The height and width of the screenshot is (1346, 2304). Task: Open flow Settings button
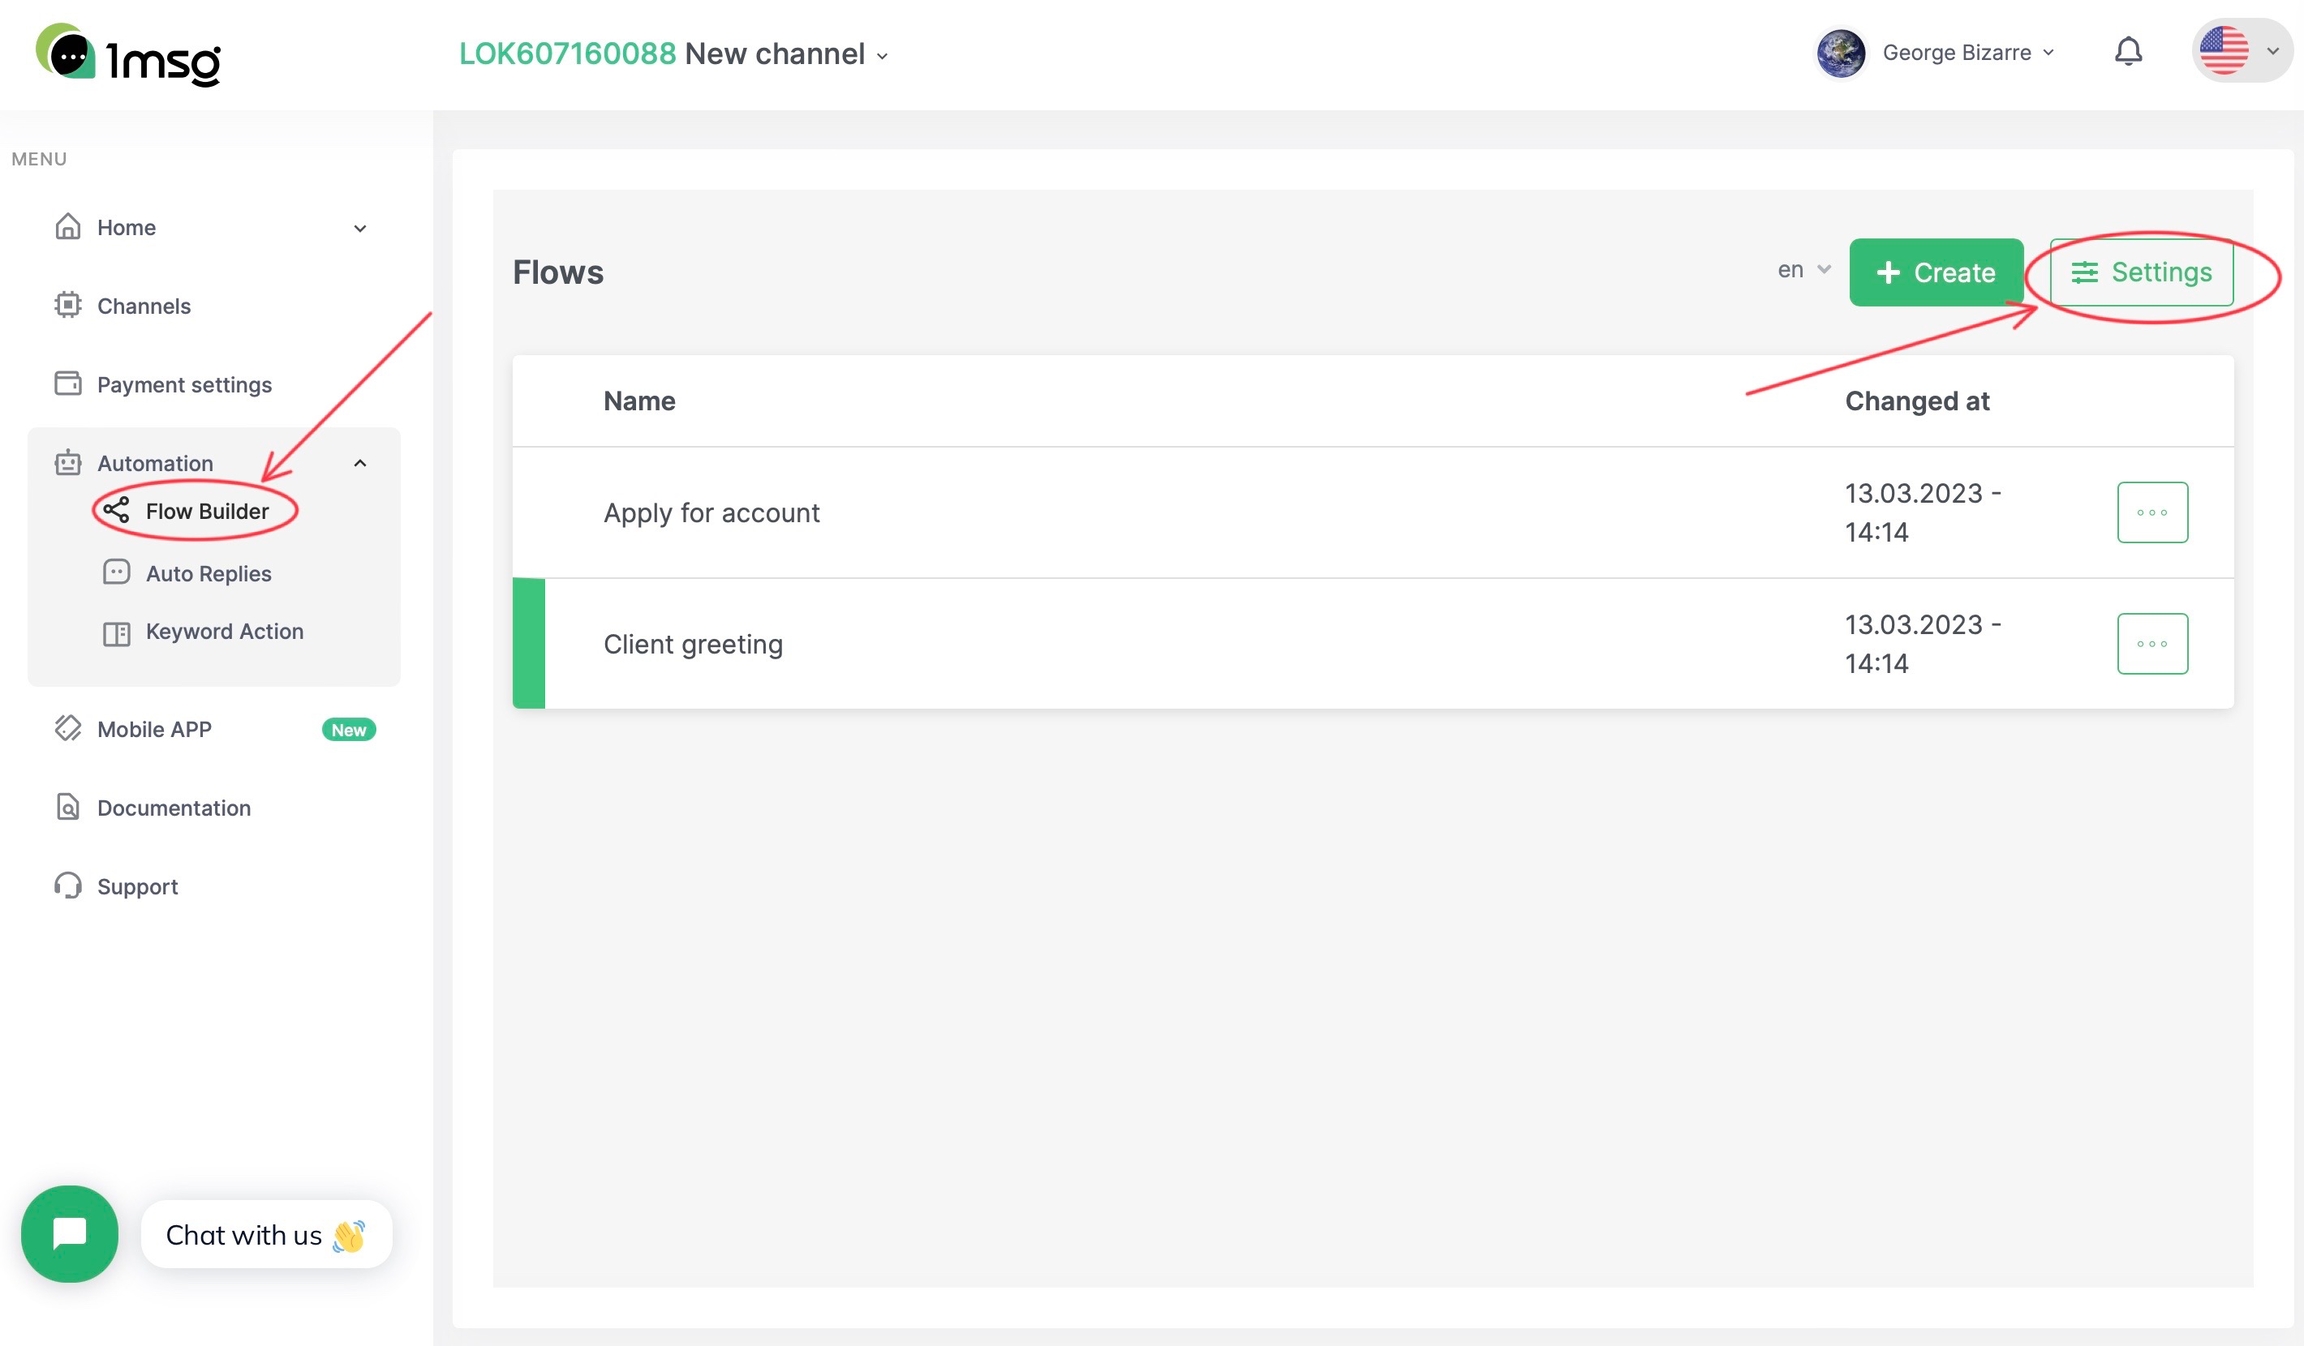coord(2141,272)
